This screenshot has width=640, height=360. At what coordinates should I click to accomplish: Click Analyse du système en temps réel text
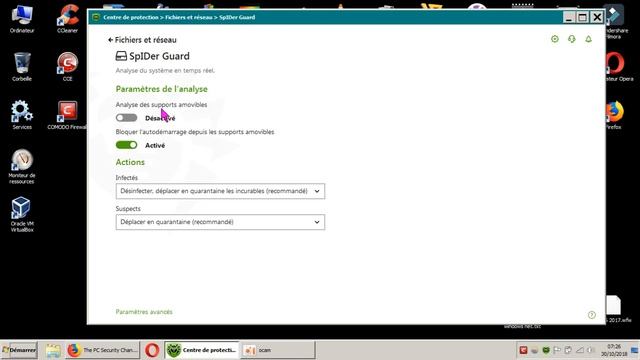click(165, 71)
